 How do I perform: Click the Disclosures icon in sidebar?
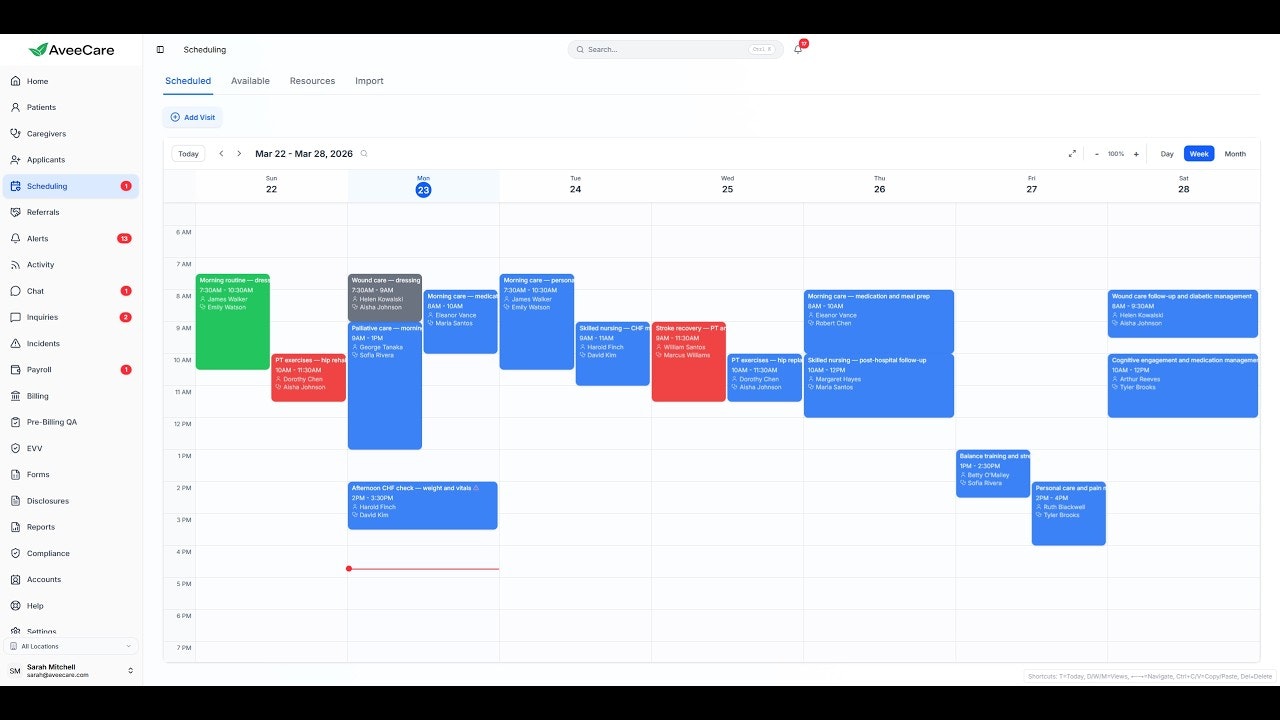pyautogui.click(x=15, y=501)
